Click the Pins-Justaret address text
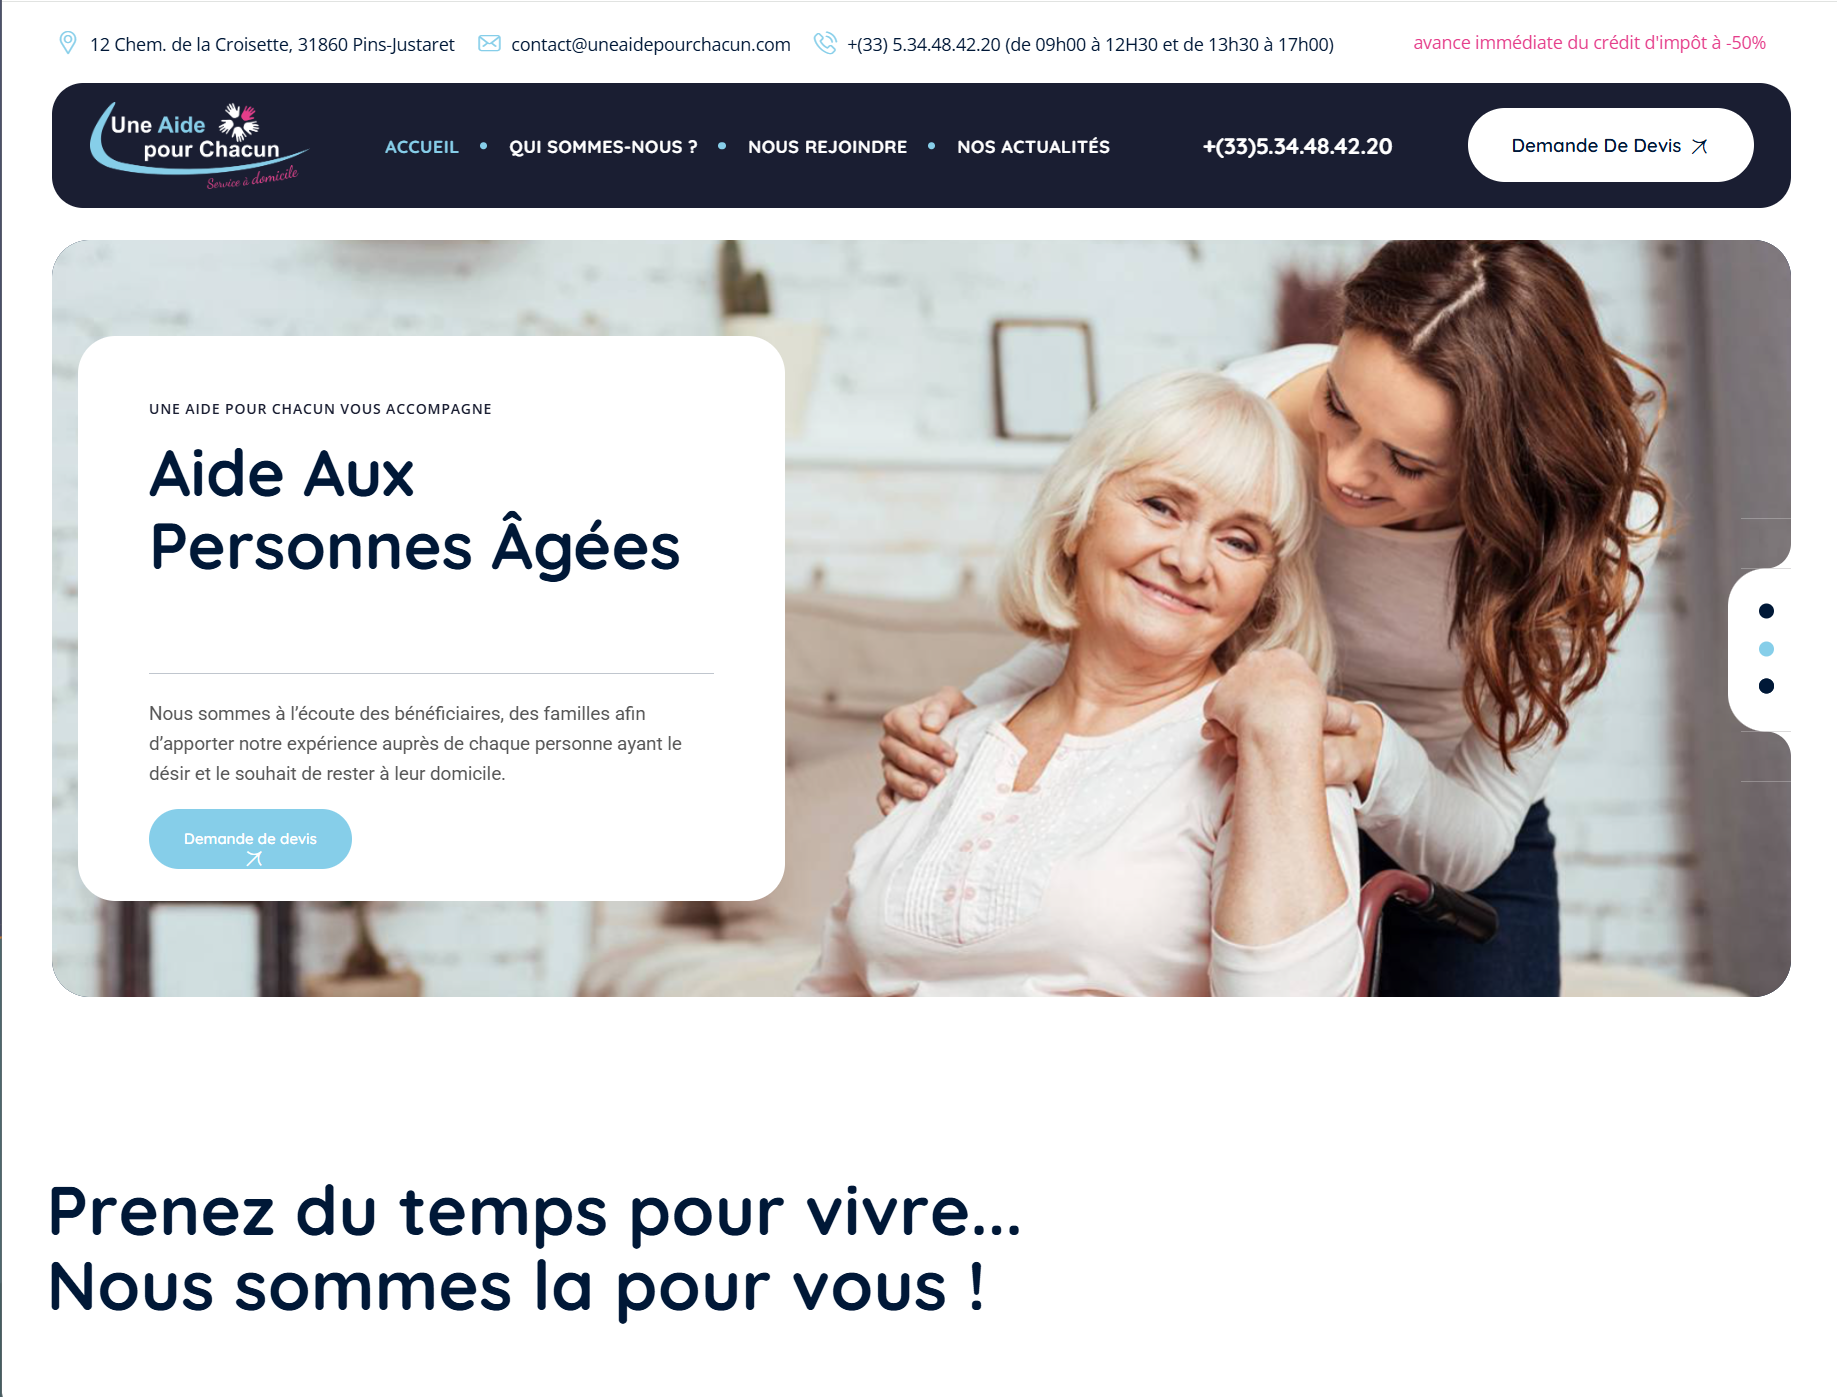 (272, 44)
